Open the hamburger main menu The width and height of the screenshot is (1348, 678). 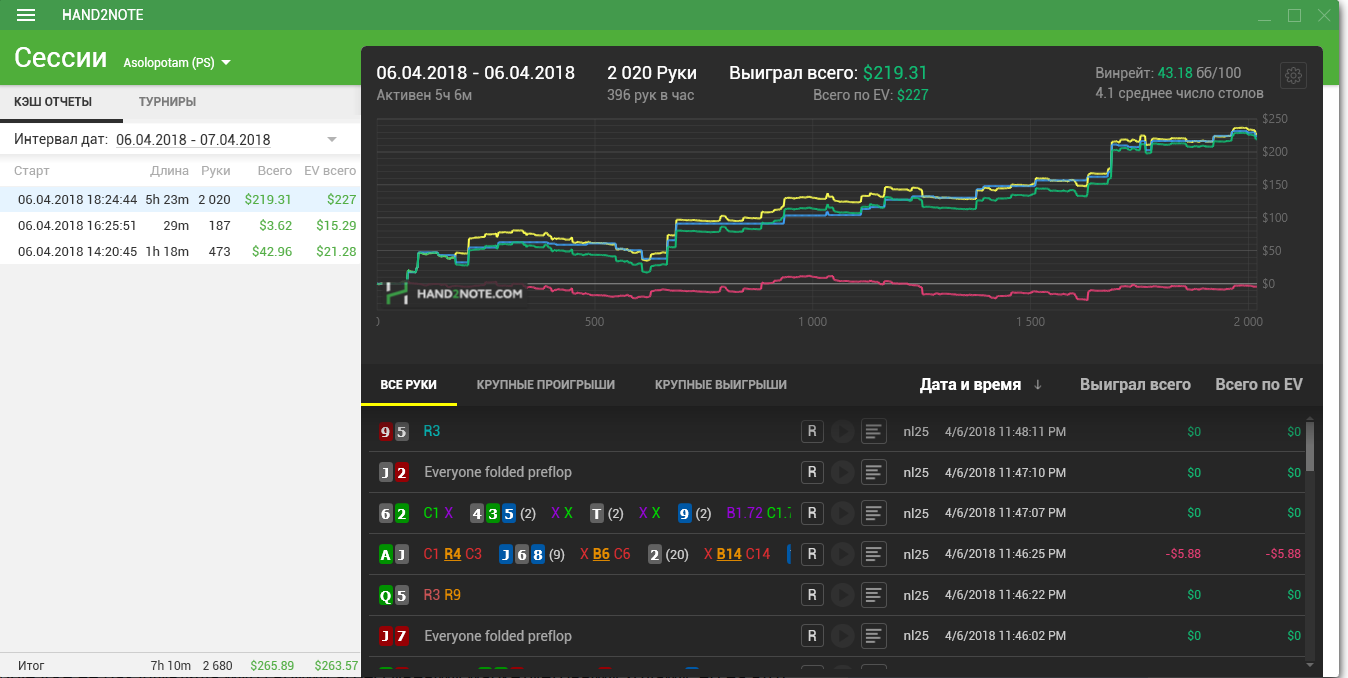26,15
